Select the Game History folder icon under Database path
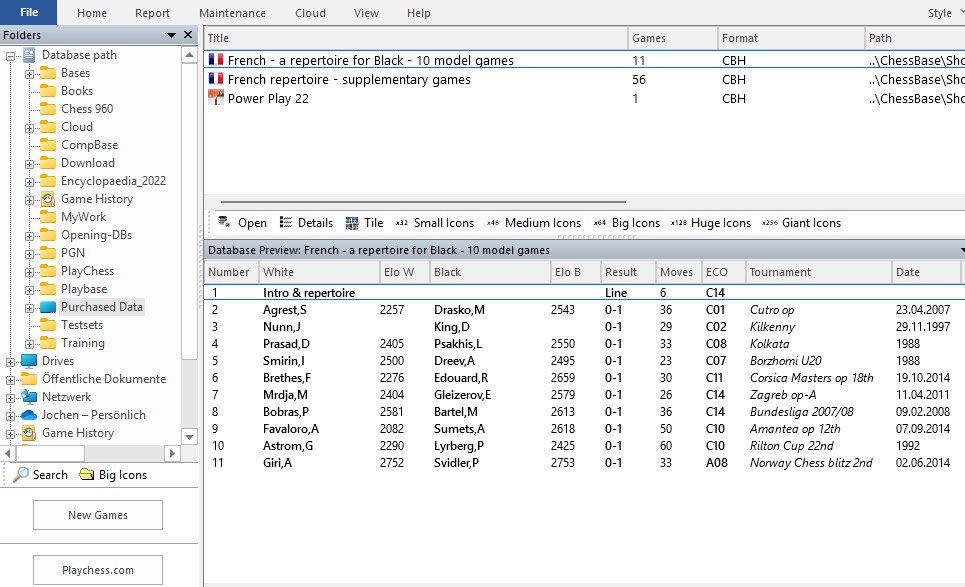The image size is (965, 587). 47,199
